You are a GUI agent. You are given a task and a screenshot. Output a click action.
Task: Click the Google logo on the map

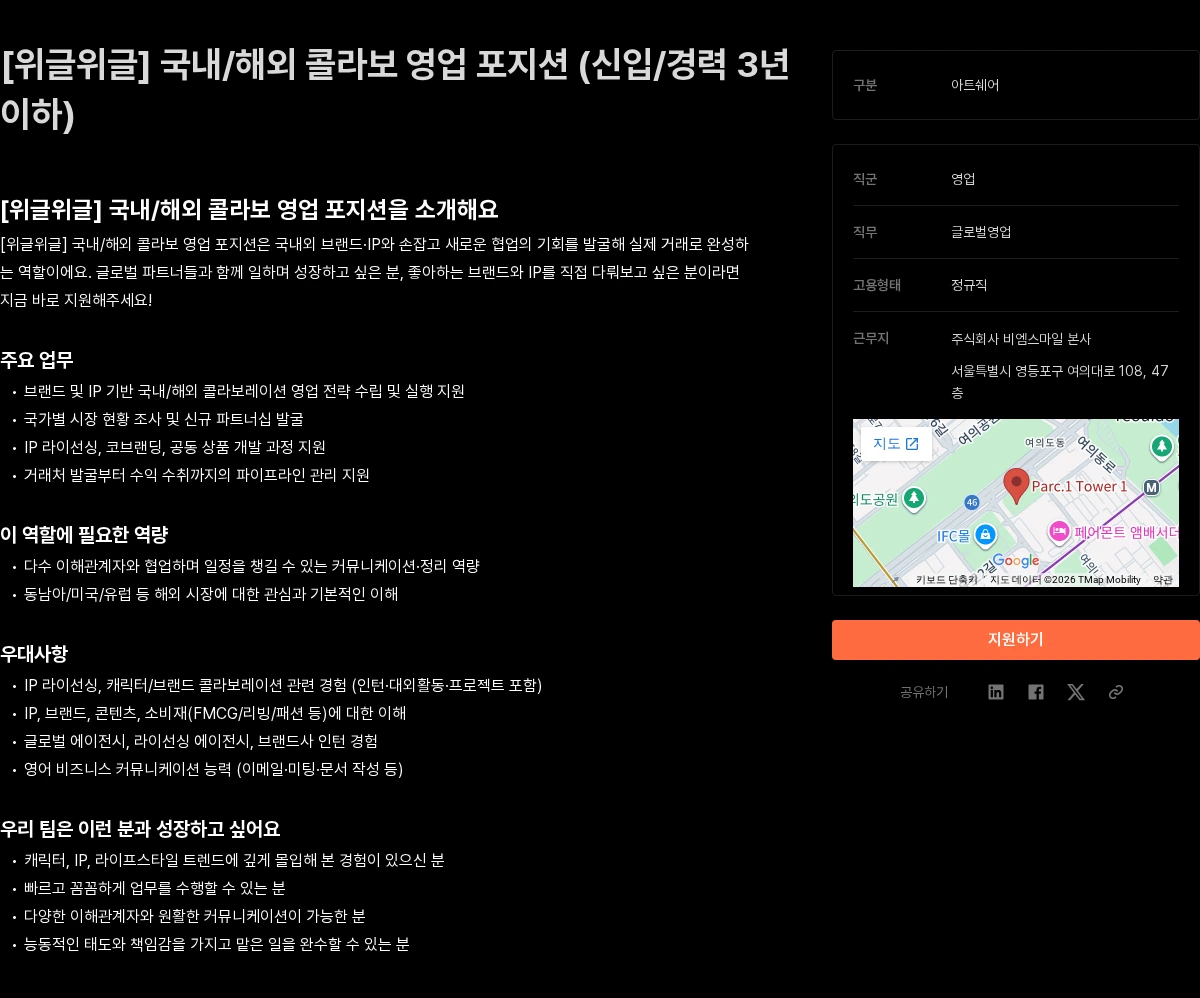click(x=1016, y=561)
